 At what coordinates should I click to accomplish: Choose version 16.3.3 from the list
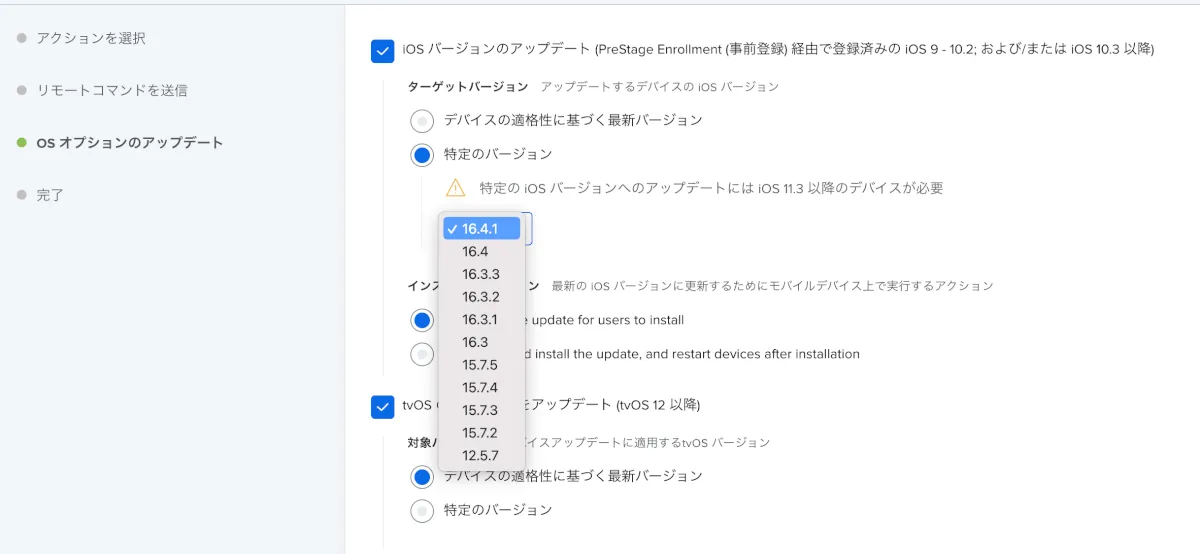[x=481, y=274]
